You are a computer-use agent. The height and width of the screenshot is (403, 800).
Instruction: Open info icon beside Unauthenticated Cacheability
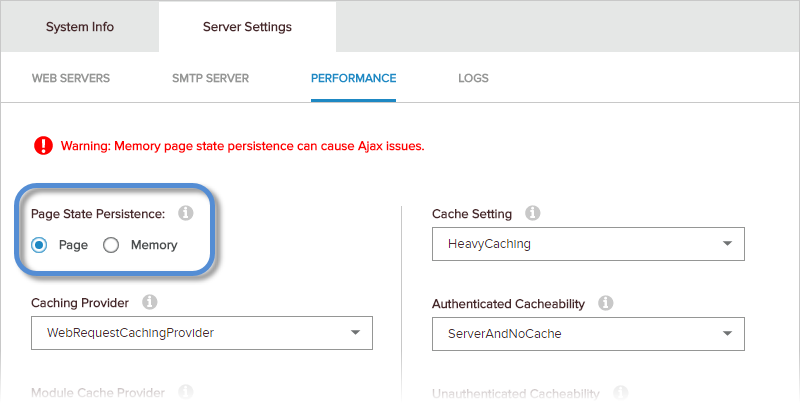point(620,393)
